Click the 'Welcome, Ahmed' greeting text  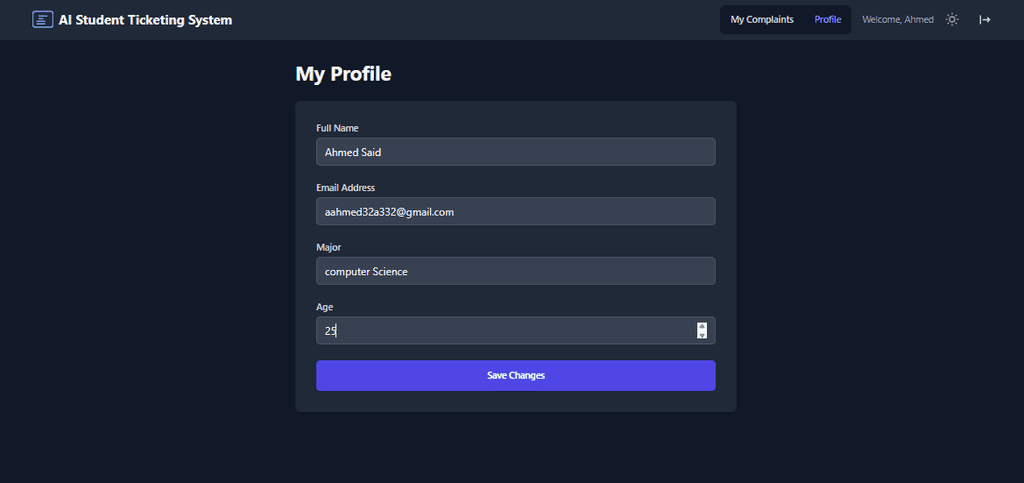point(897,20)
